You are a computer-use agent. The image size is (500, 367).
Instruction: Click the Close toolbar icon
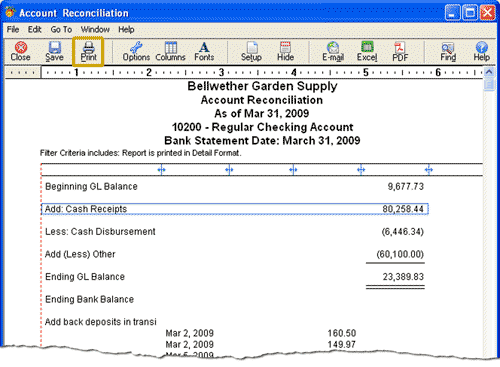click(x=21, y=52)
